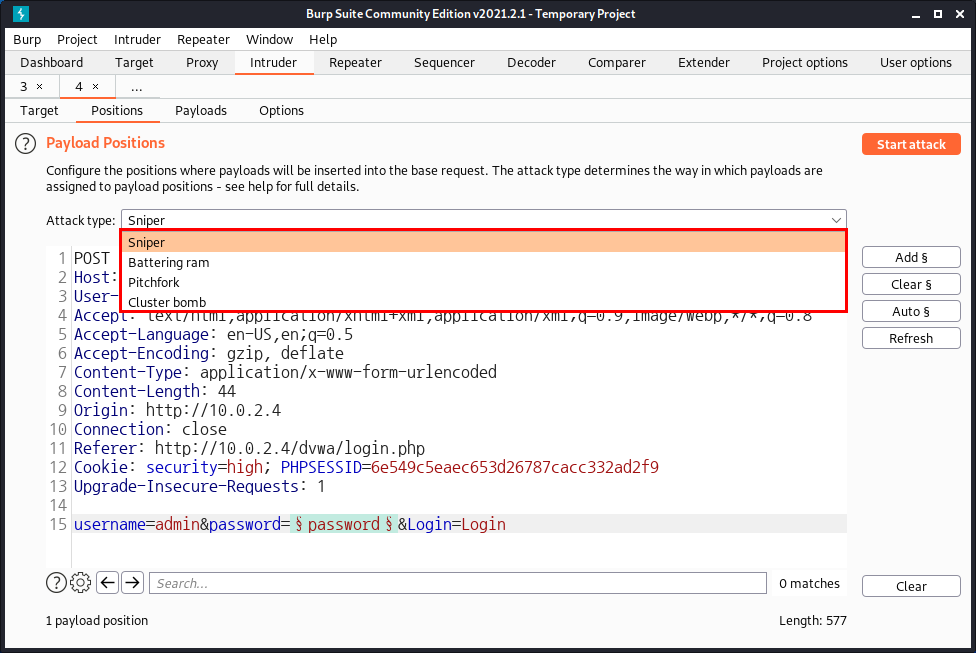976x653 pixels.
Task: Open Payload Positions help icon
Action: pyautogui.click(x=26, y=144)
